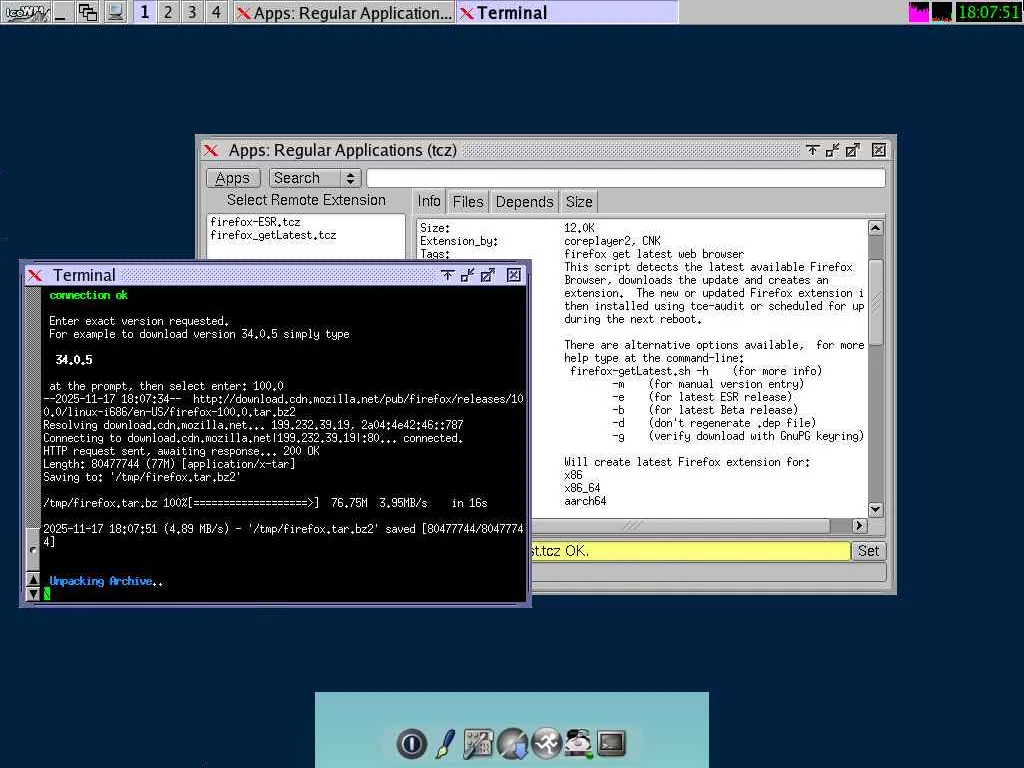Click the show desktop taskbar icon

pos(61,12)
